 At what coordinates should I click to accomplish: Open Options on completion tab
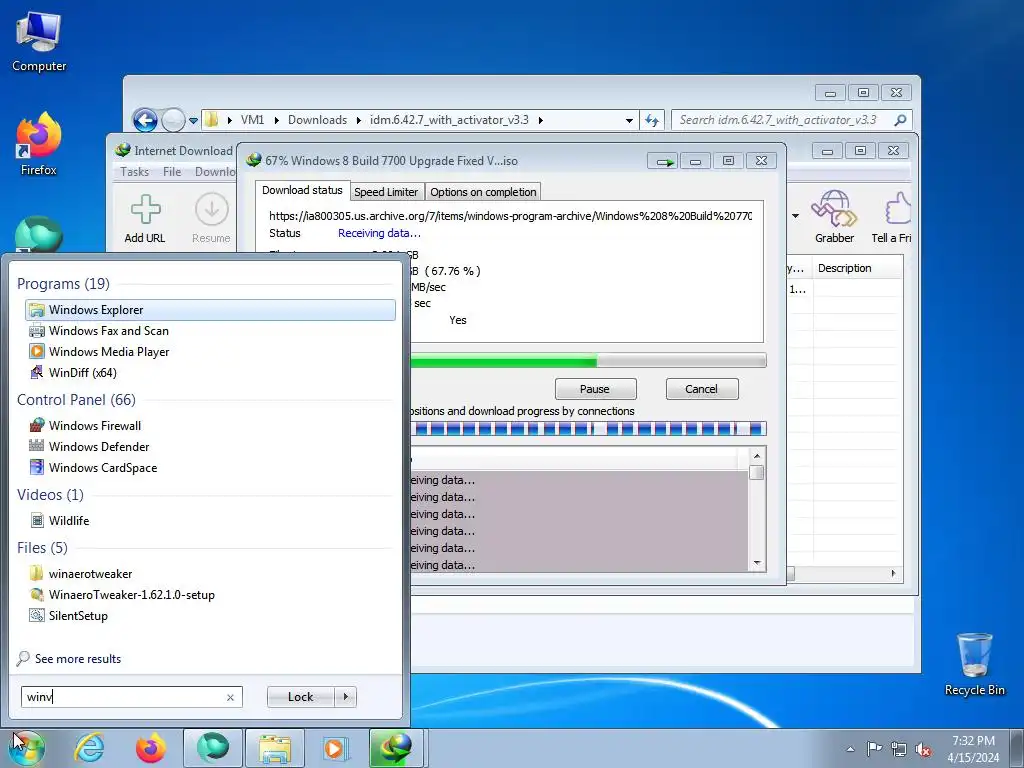[x=483, y=192]
